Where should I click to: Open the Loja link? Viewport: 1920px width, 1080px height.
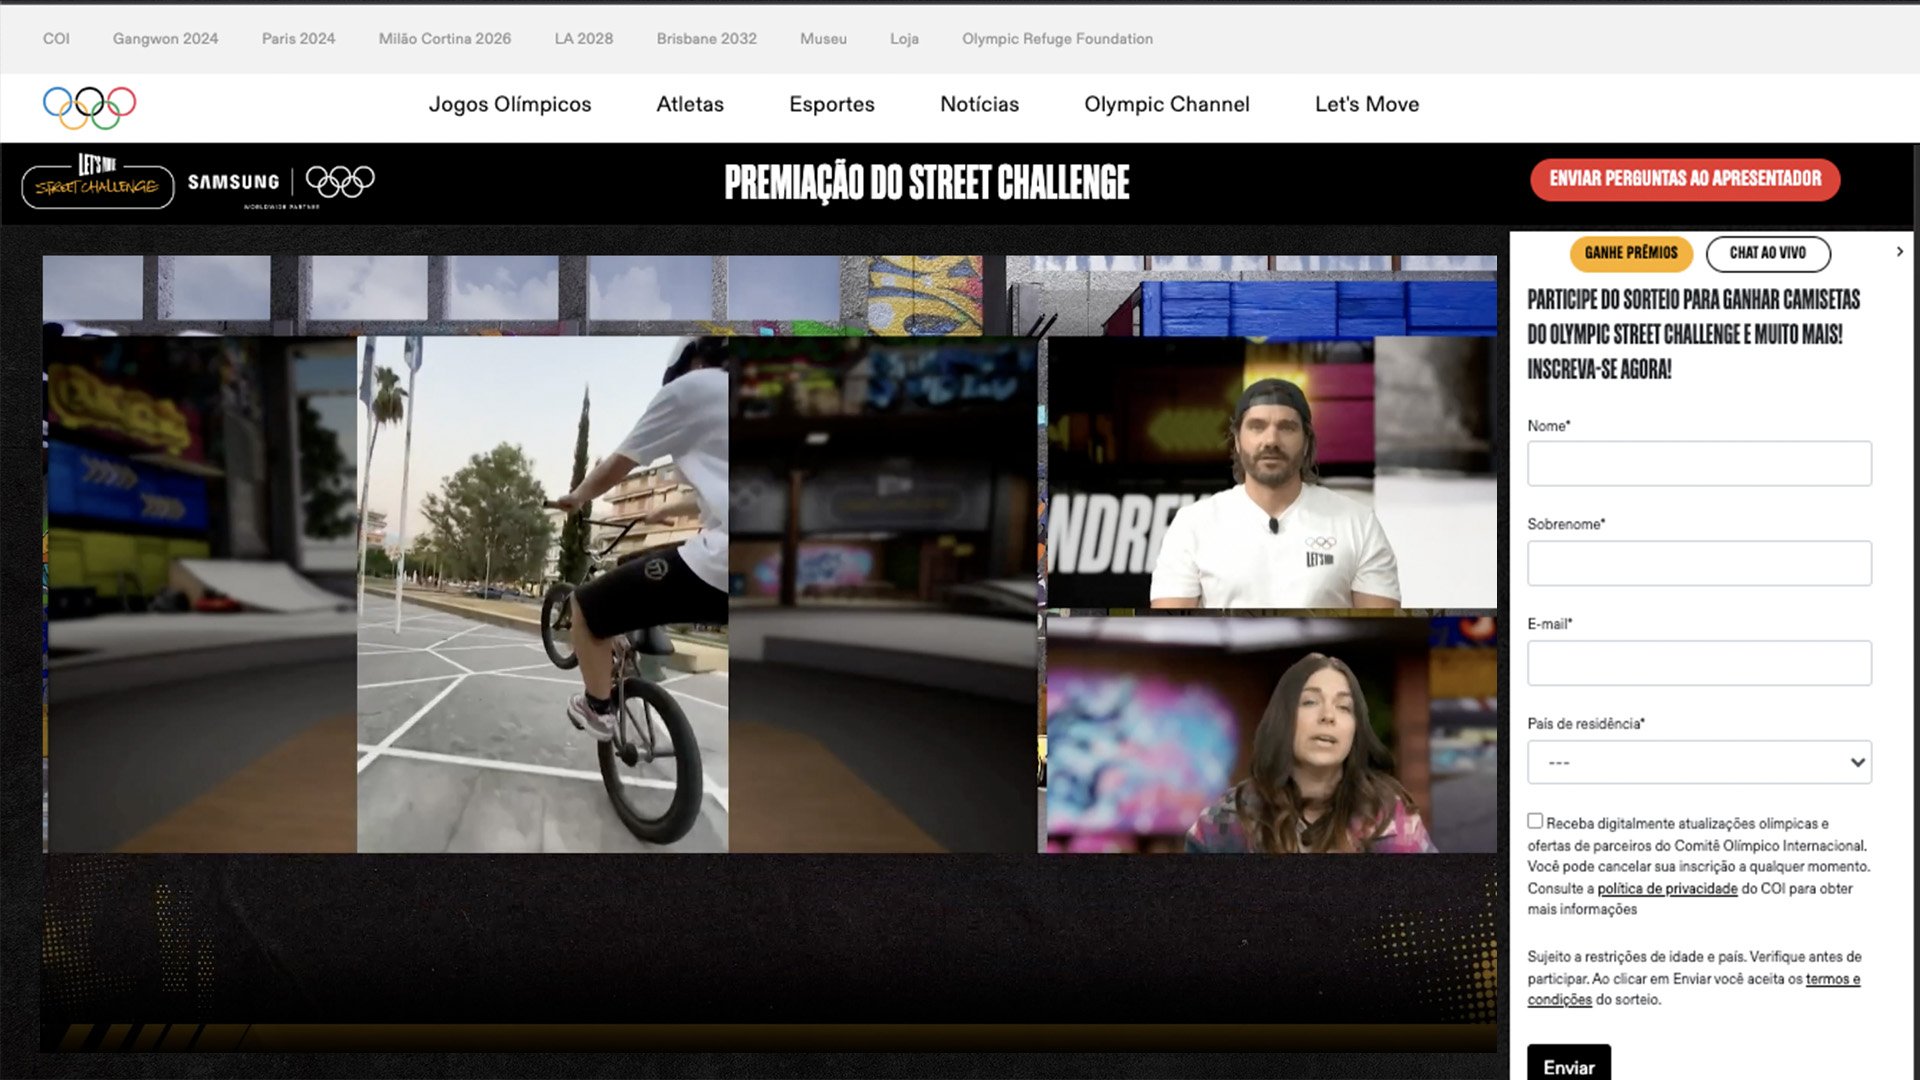pos(904,39)
